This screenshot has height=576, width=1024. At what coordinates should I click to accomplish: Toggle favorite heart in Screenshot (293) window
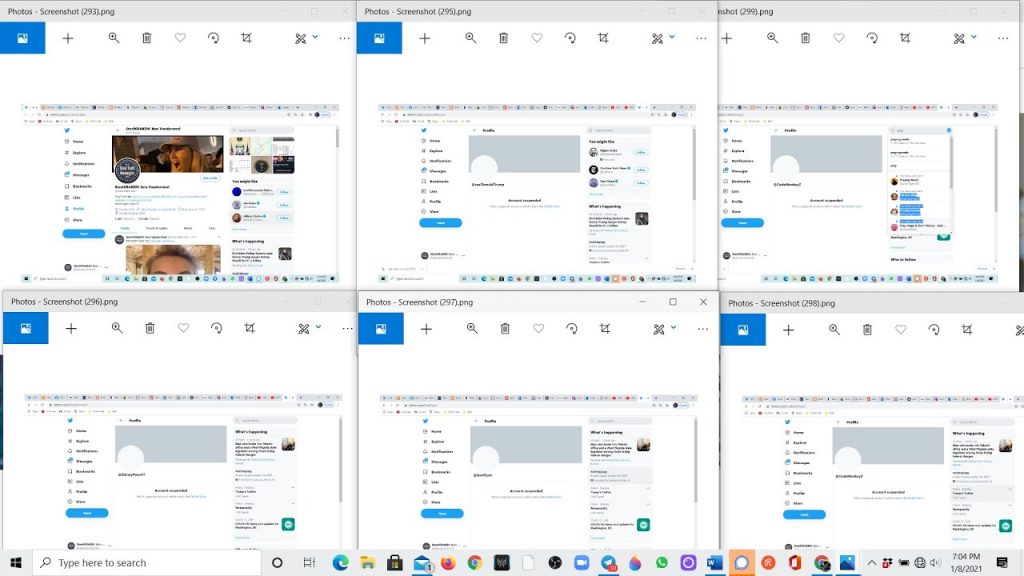[180, 38]
